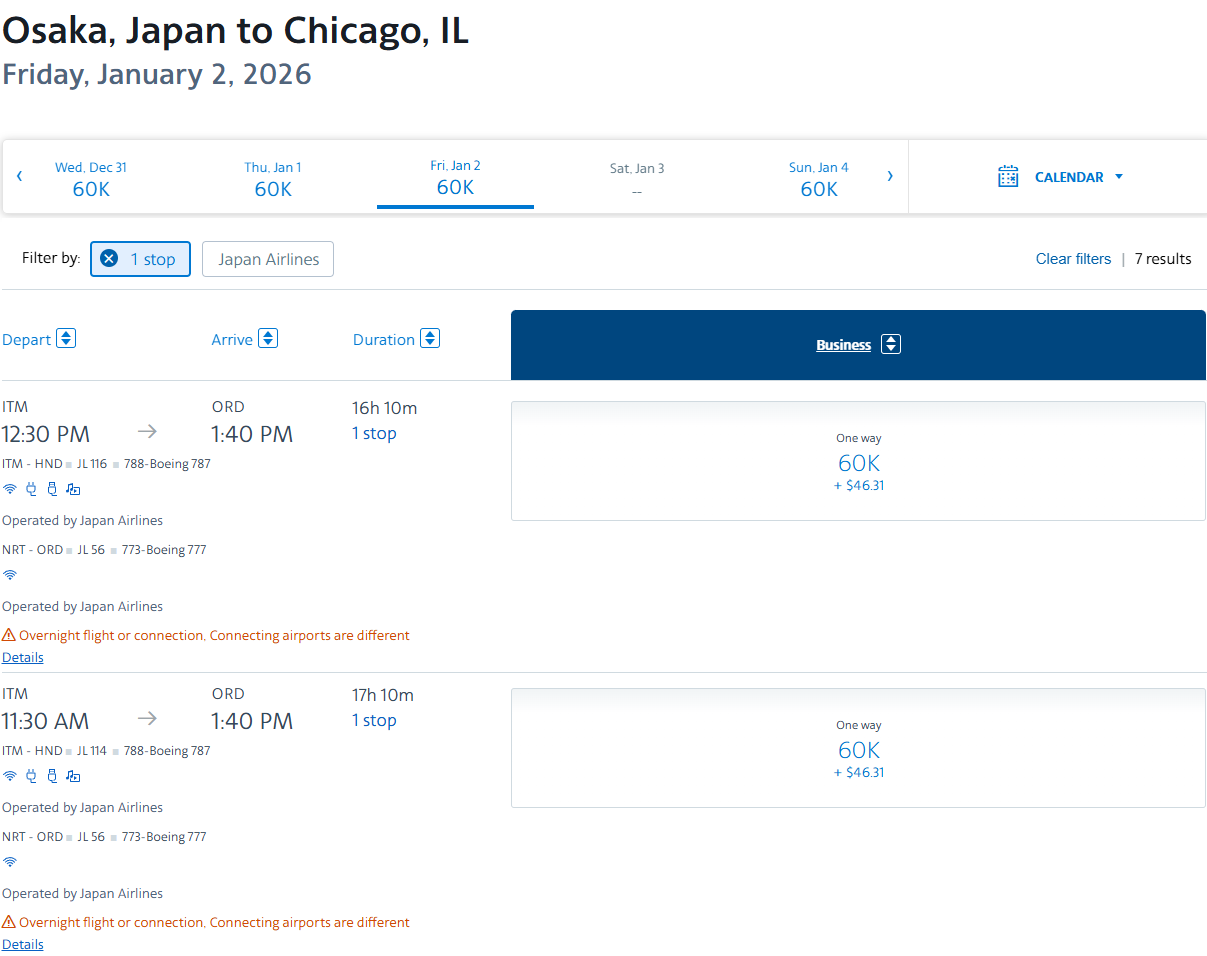1207x956 pixels.
Task: Click the JL 116 flight number
Action: (x=92, y=464)
